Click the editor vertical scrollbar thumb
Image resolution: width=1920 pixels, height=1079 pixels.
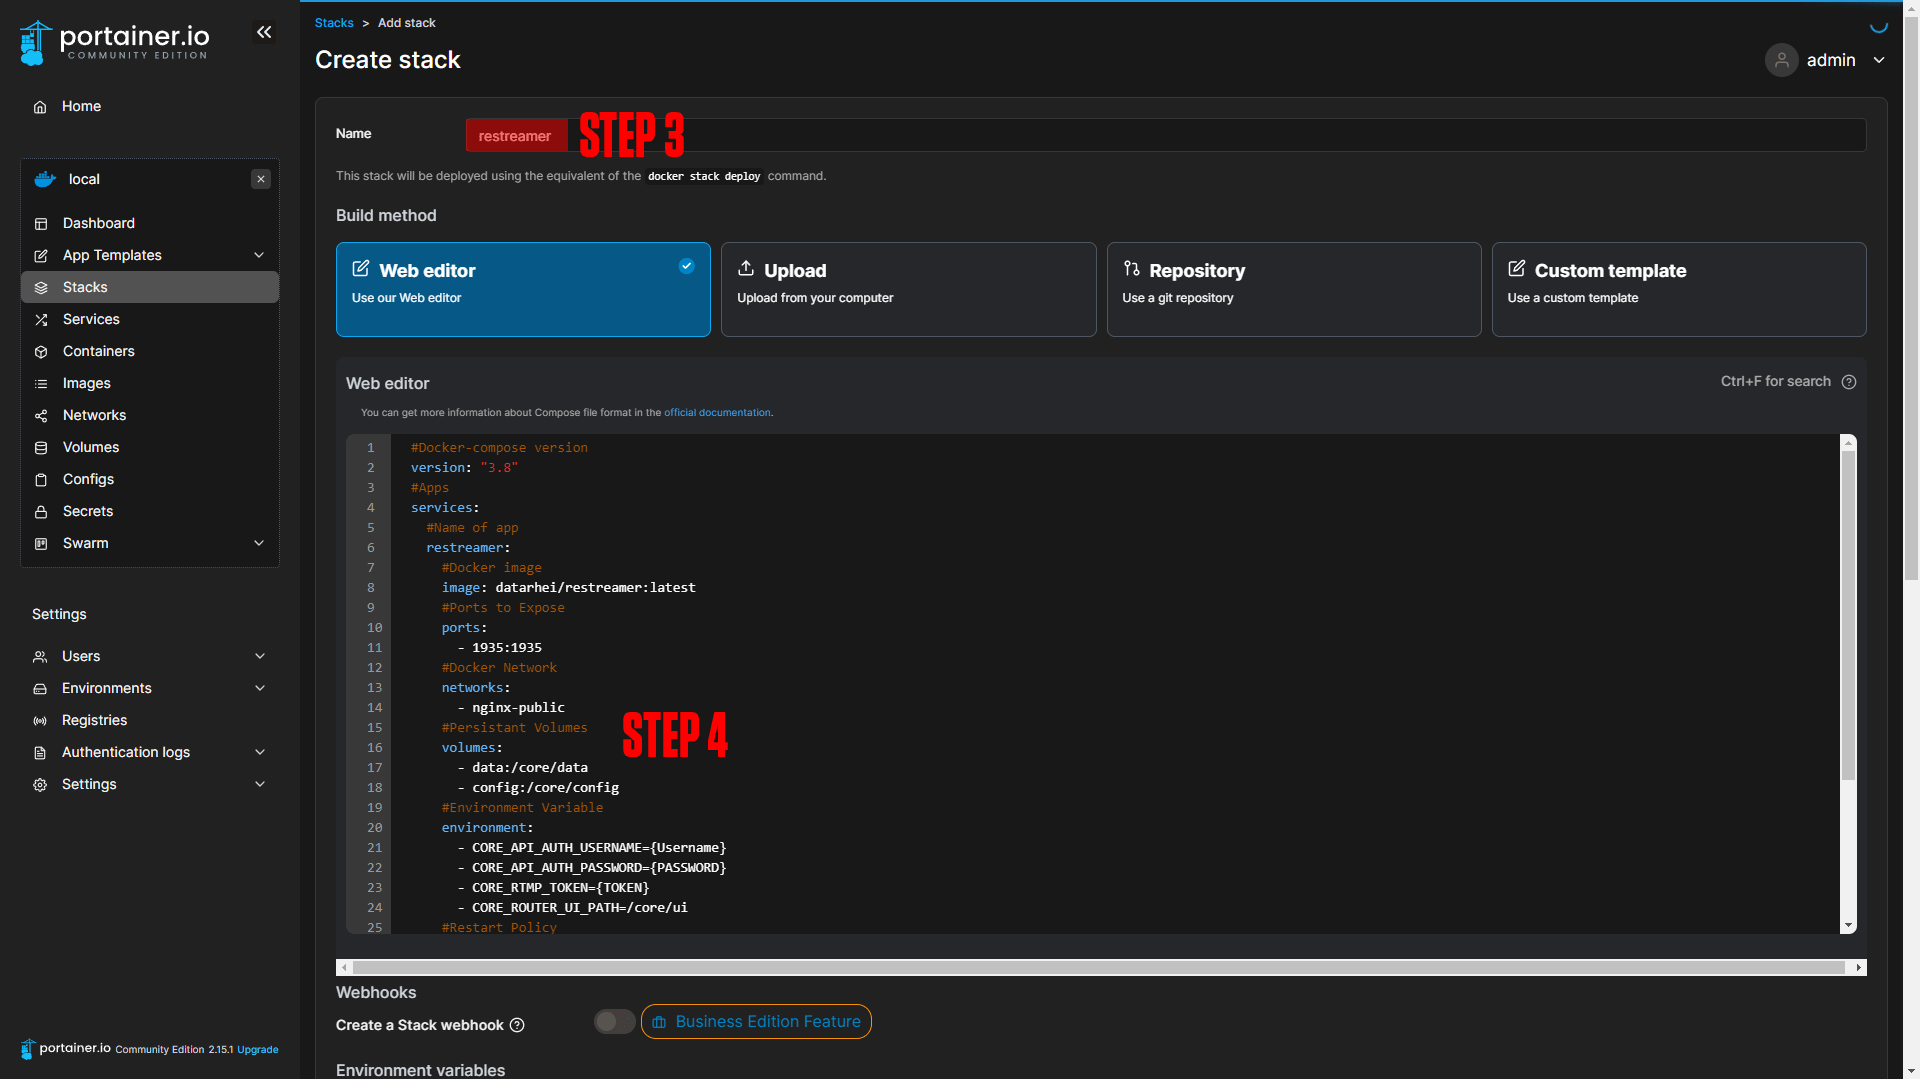click(1848, 615)
